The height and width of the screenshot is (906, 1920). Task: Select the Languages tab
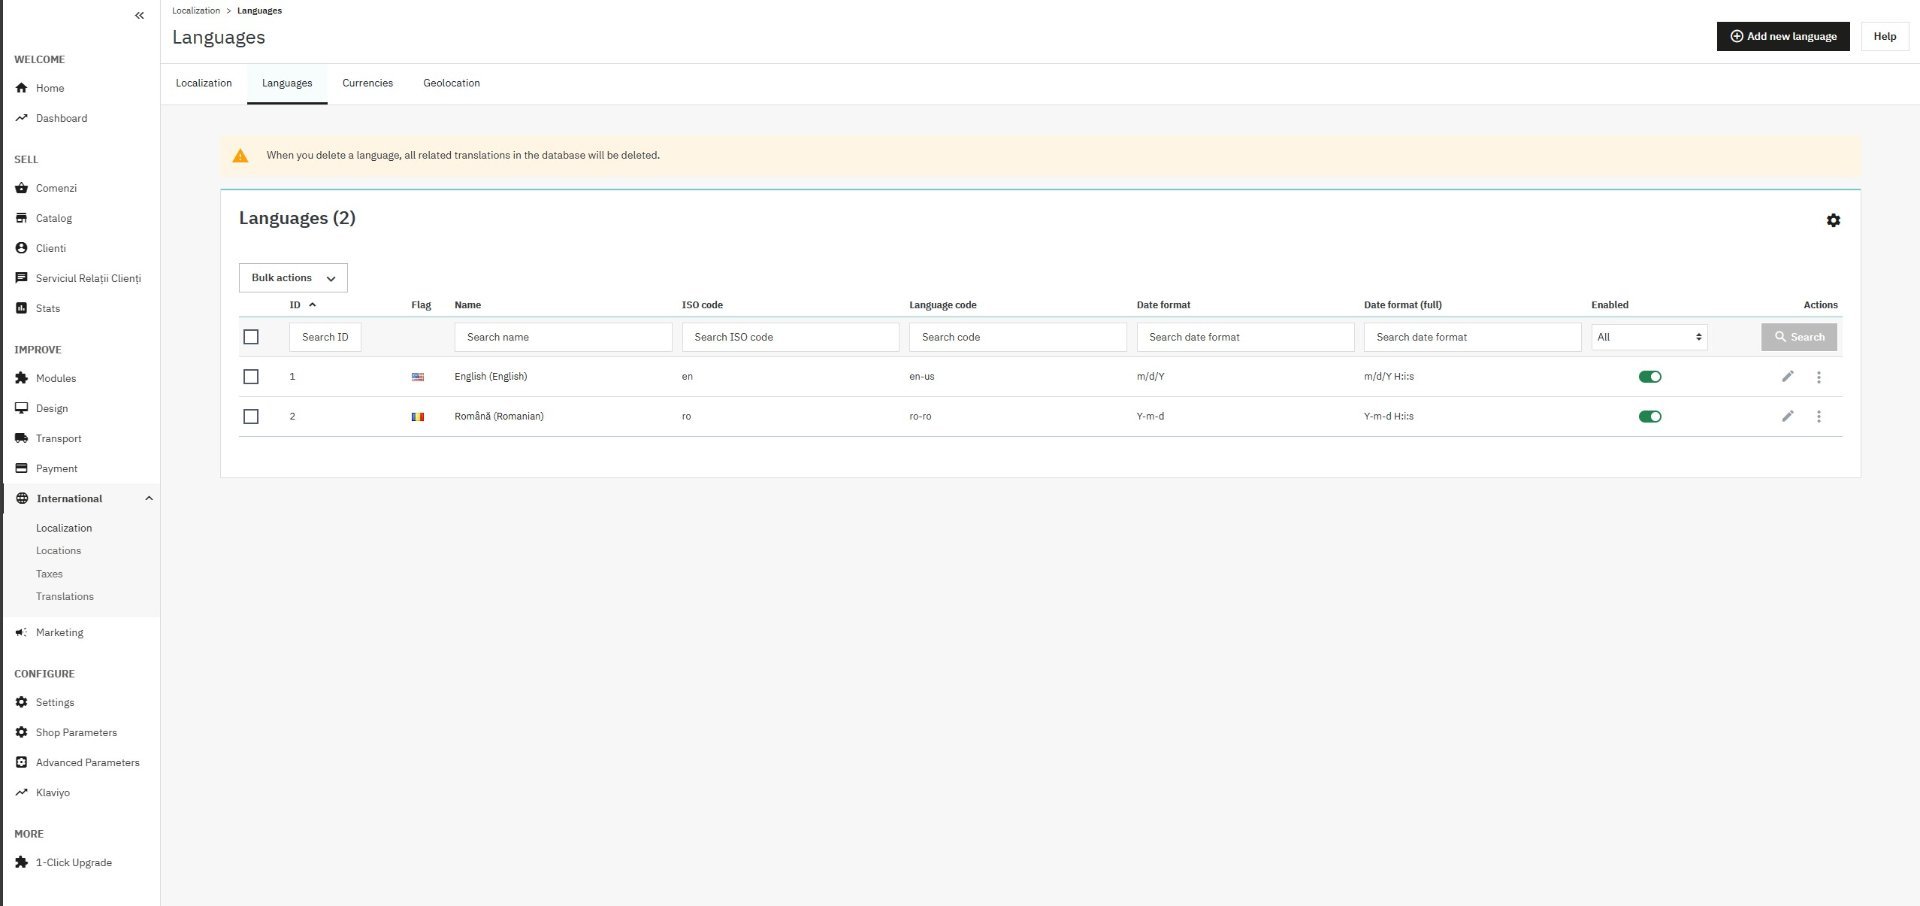click(287, 83)
